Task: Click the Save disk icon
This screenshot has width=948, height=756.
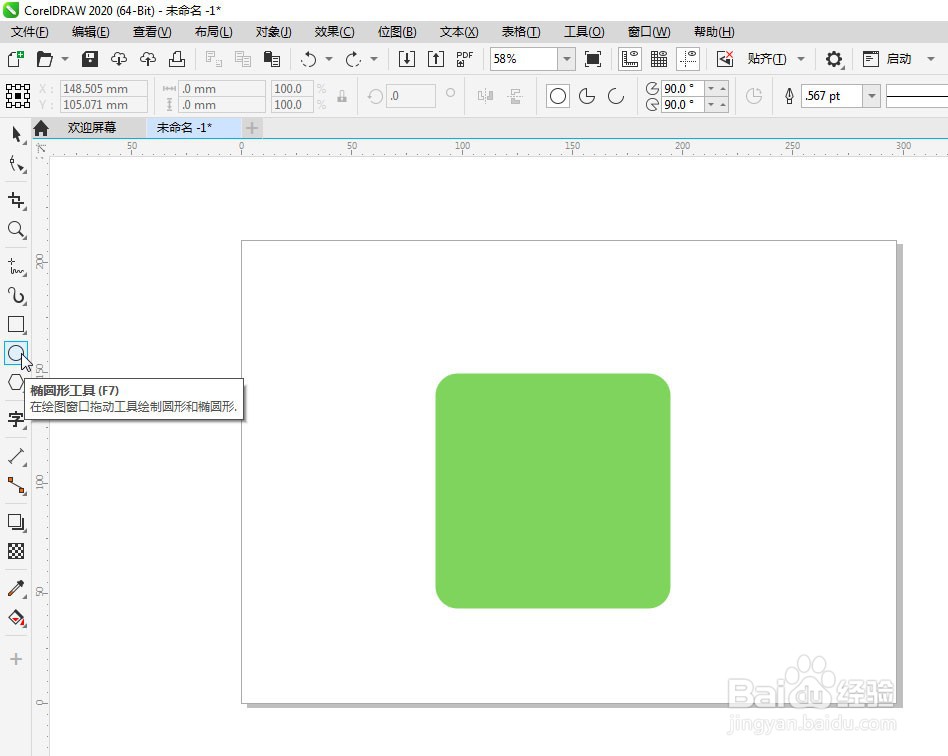Action: (x=90, y=59)
